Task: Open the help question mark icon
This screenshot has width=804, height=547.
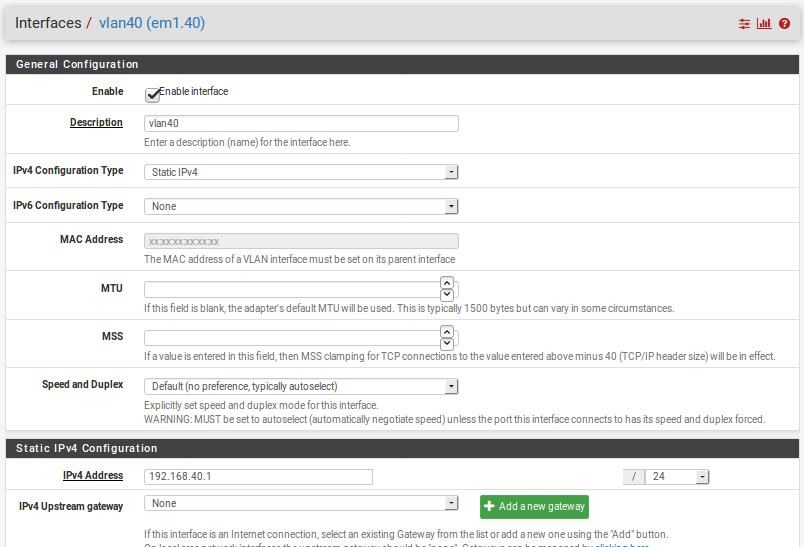Action: click(784, 24)
